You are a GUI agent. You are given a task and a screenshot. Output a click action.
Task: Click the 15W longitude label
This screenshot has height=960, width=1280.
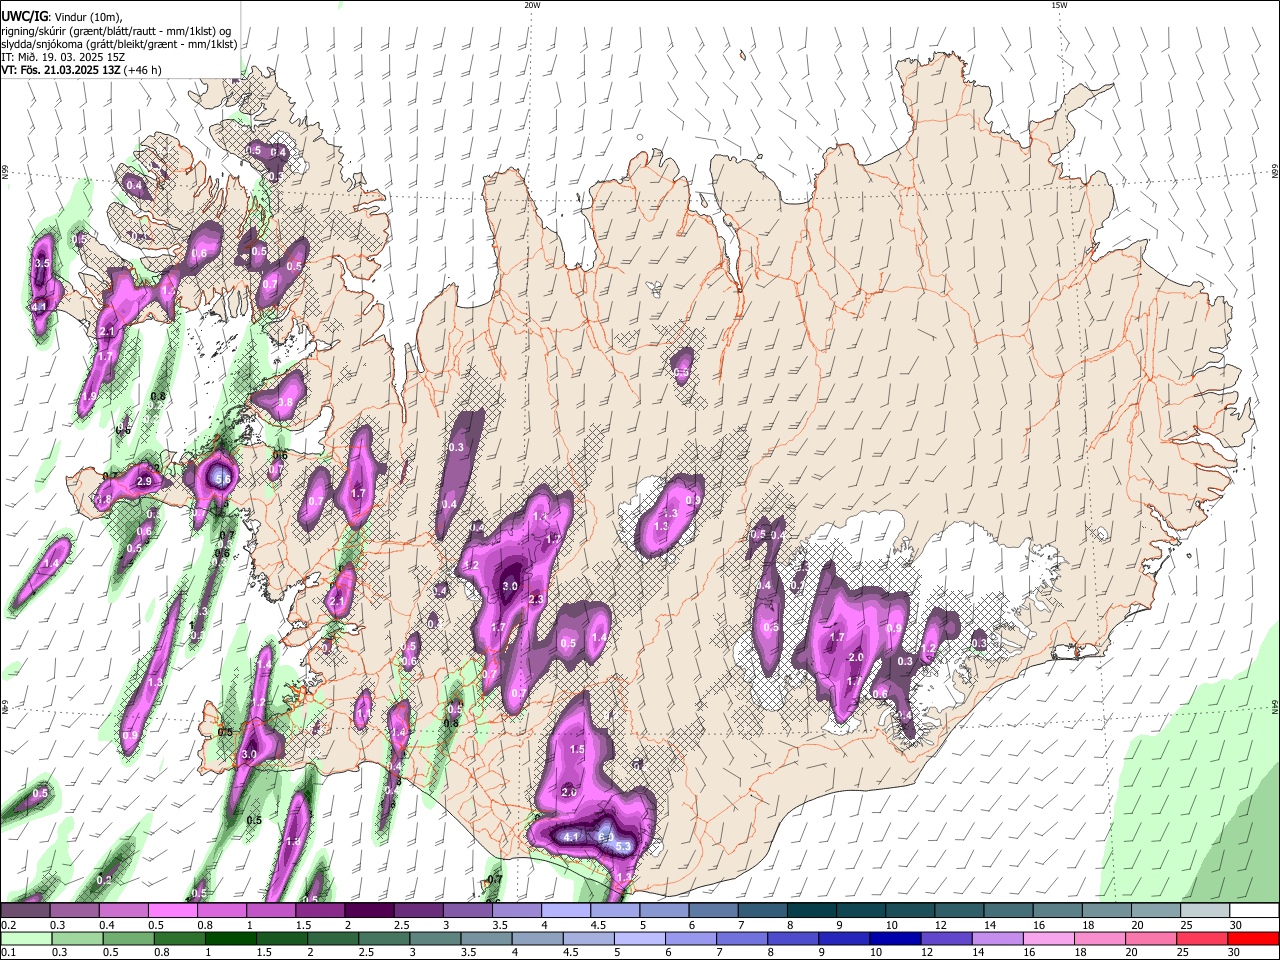point(1059,5)
